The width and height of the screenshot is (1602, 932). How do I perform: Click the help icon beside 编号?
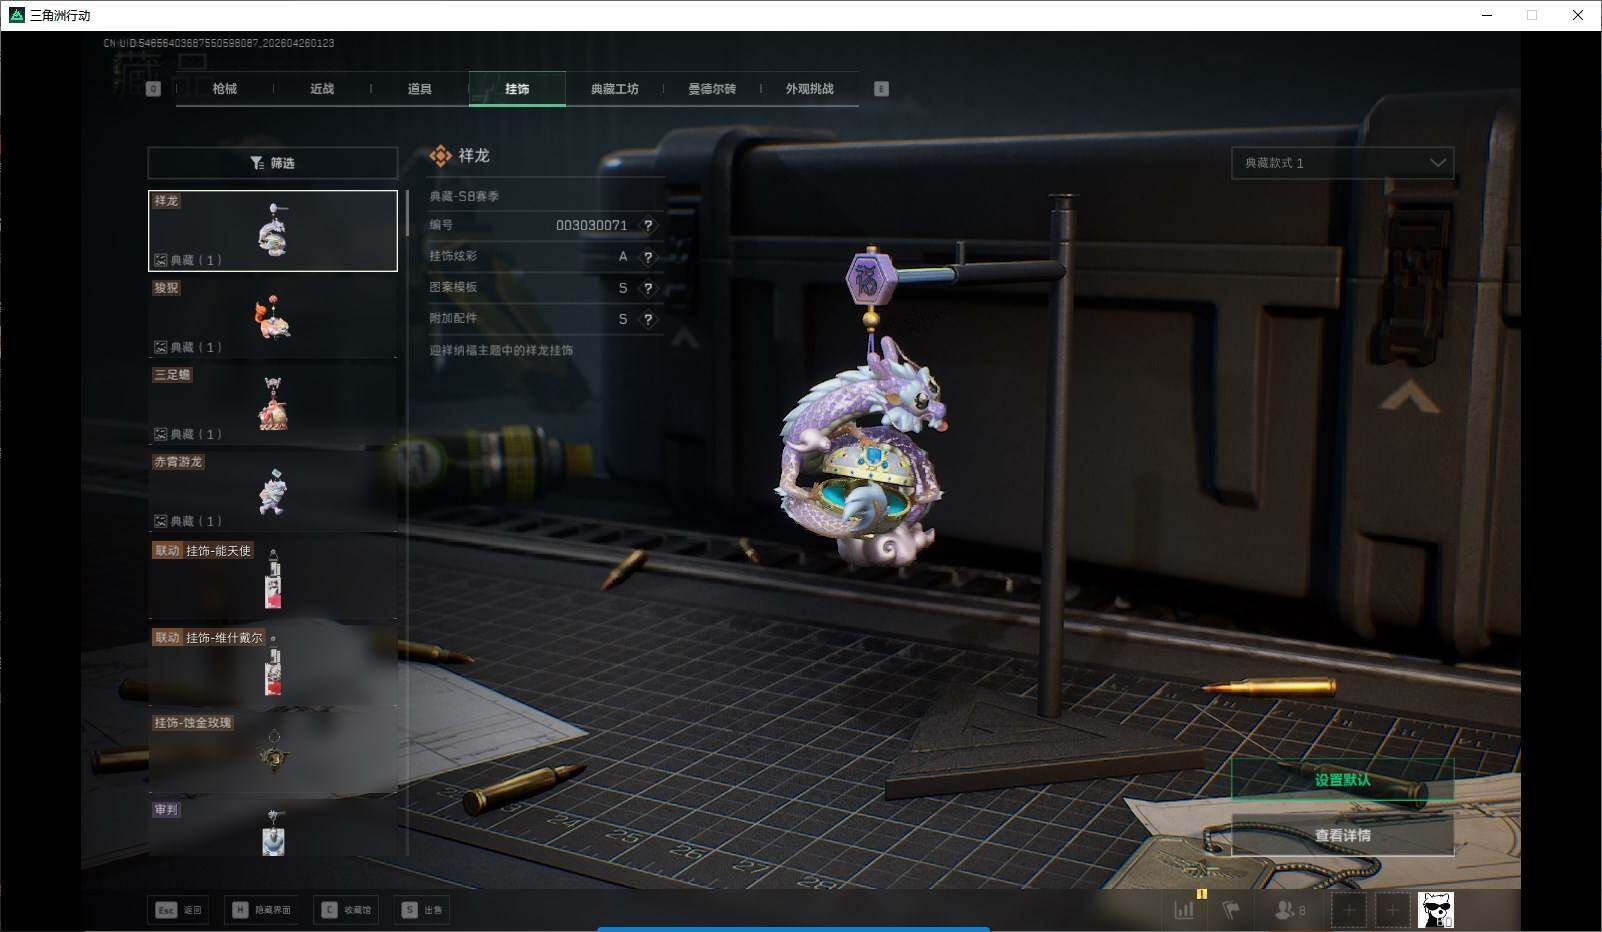point(648,226)
